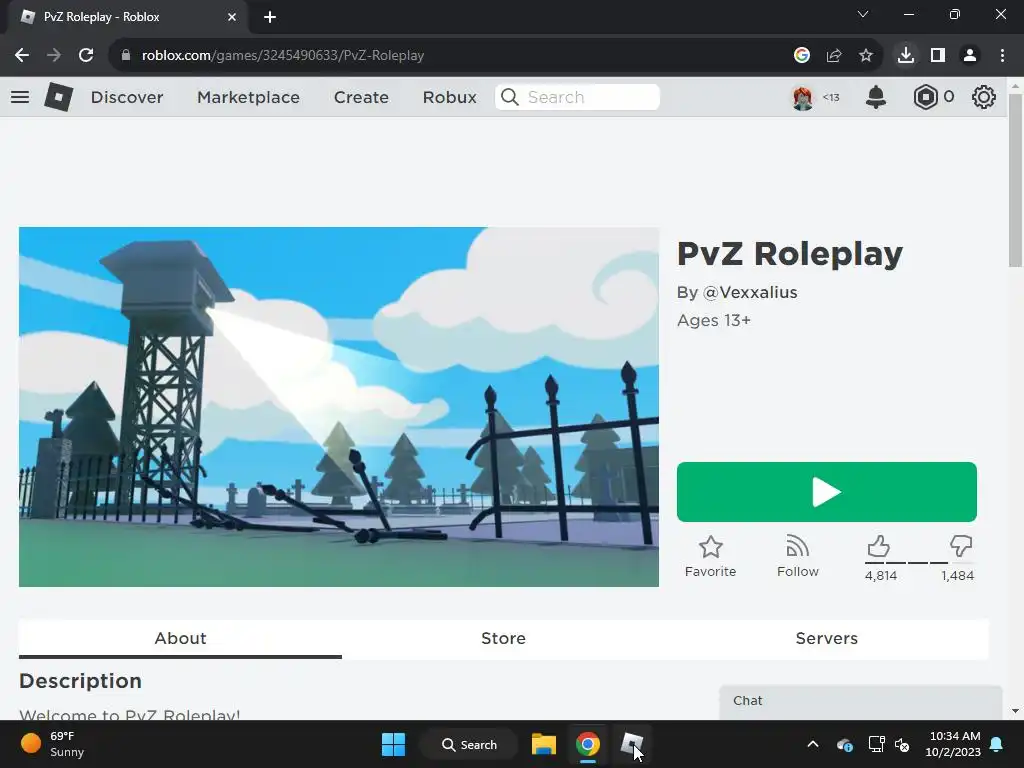1024x768 pixels.
Task: Select the PvZ Roleplay - Roblox browser tab
Action: (x=129, y=17)
